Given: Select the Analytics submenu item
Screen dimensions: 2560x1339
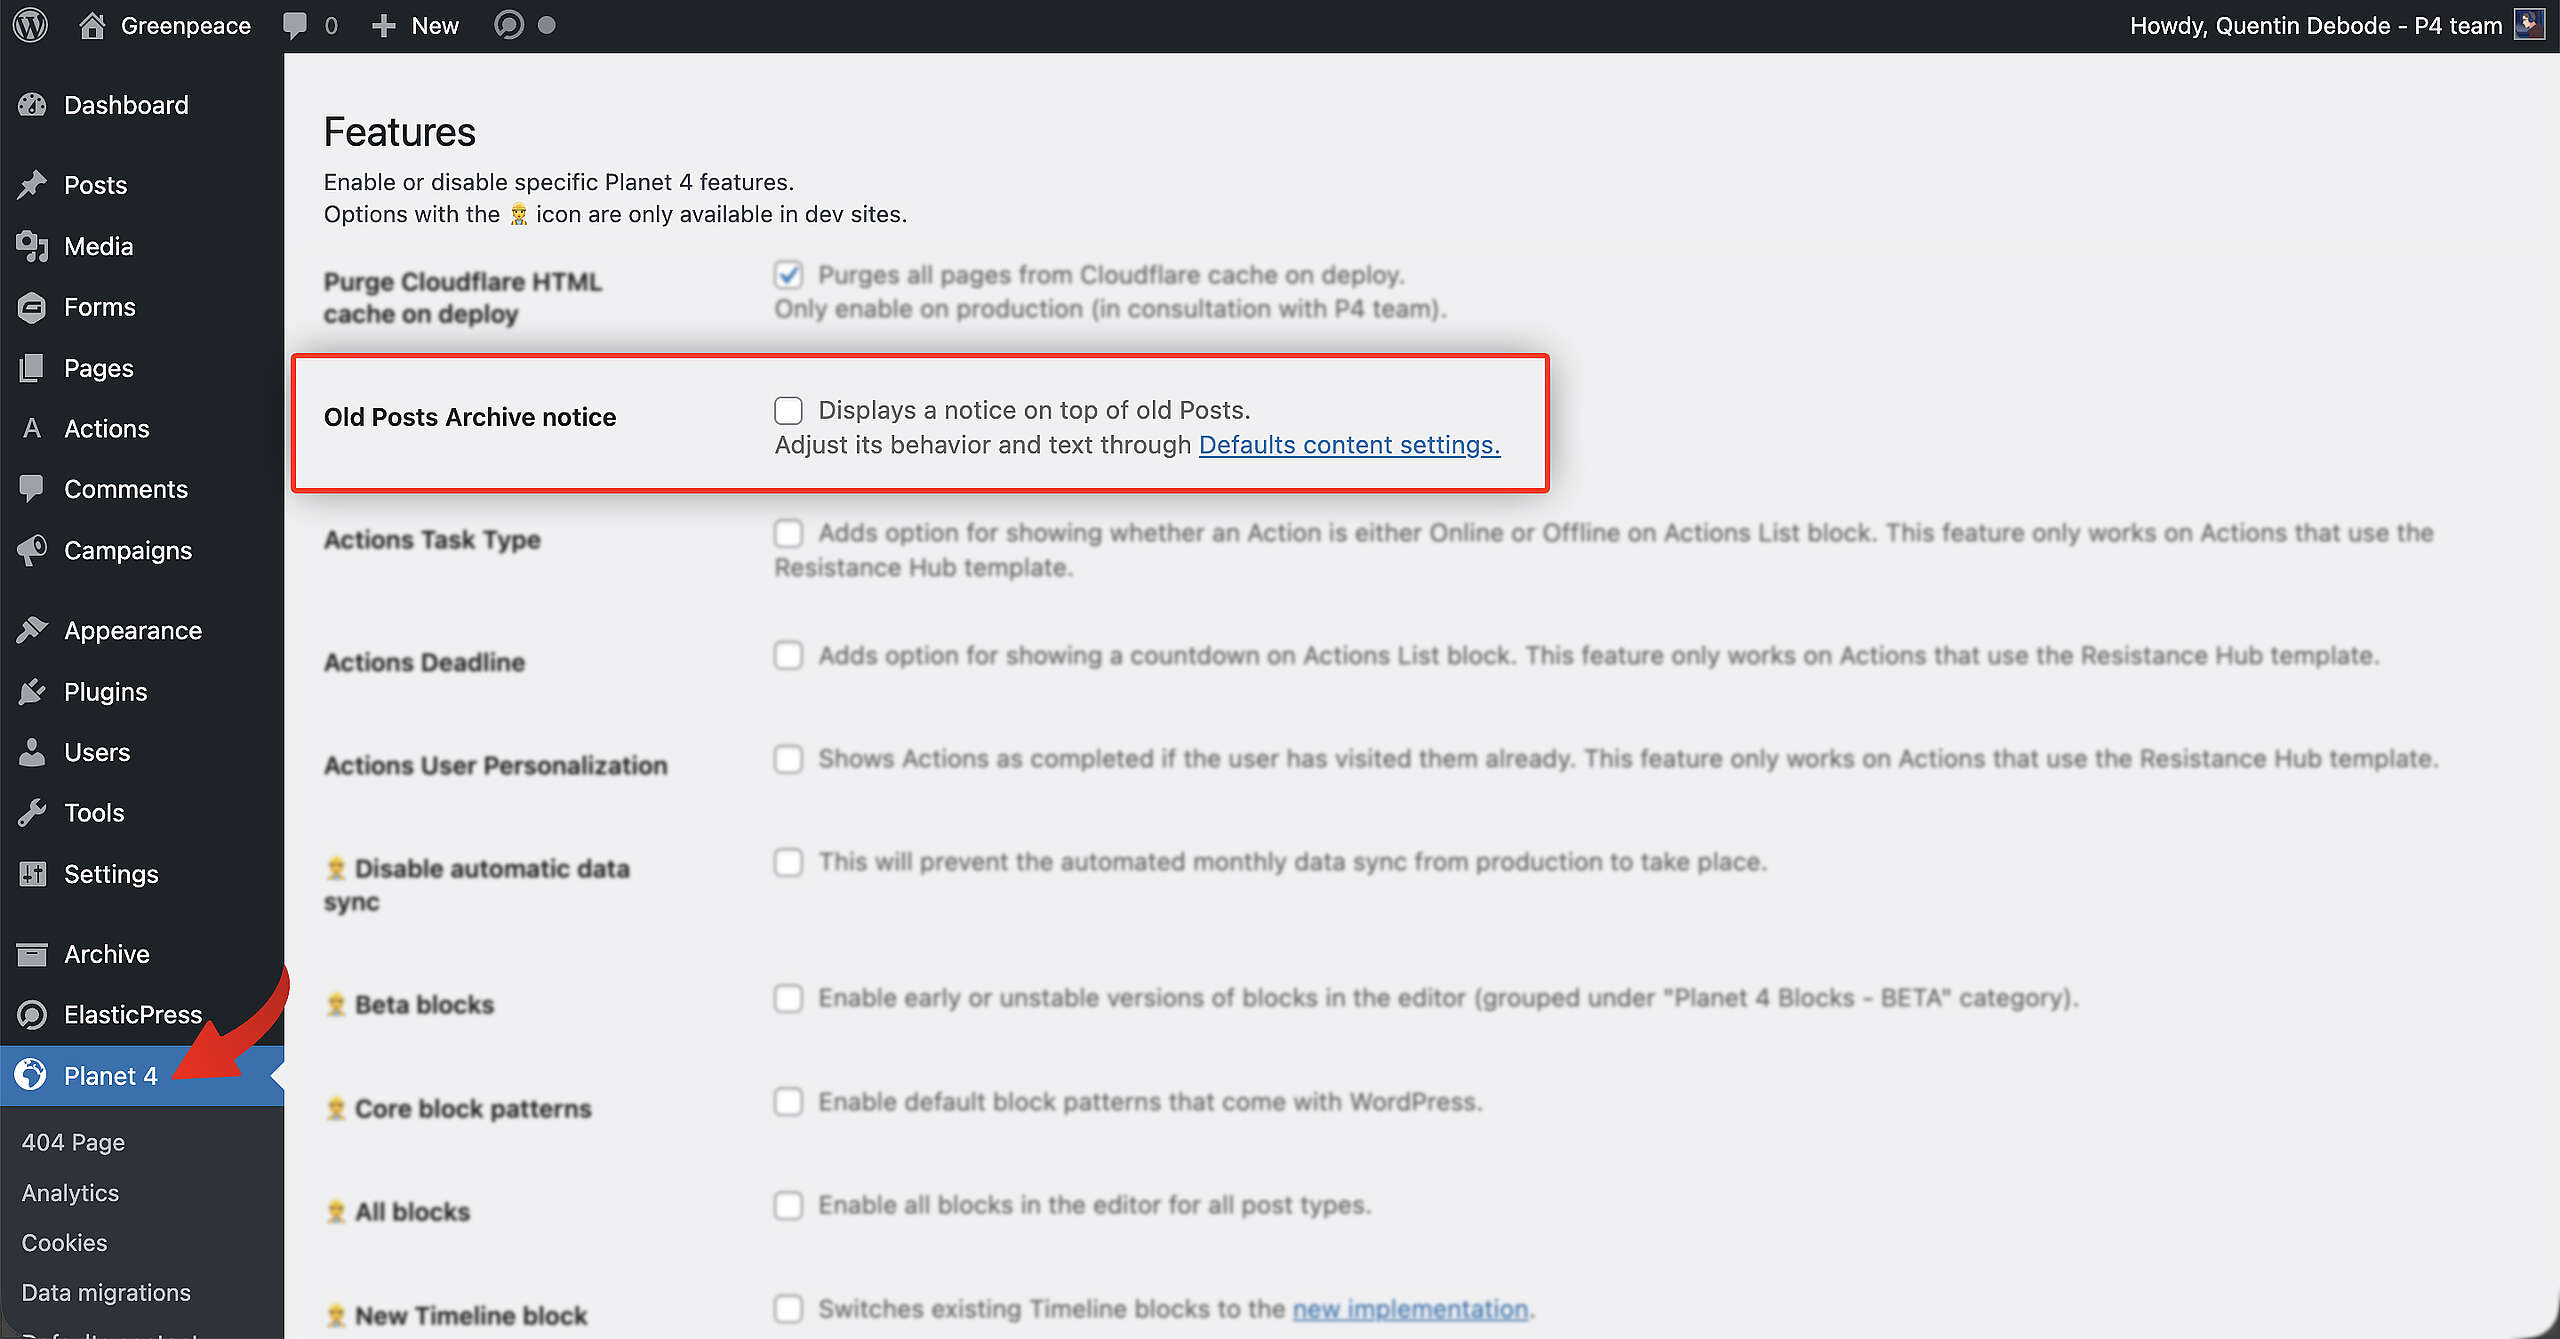Looking at the screenshot, I should [x=70, y=1193].
